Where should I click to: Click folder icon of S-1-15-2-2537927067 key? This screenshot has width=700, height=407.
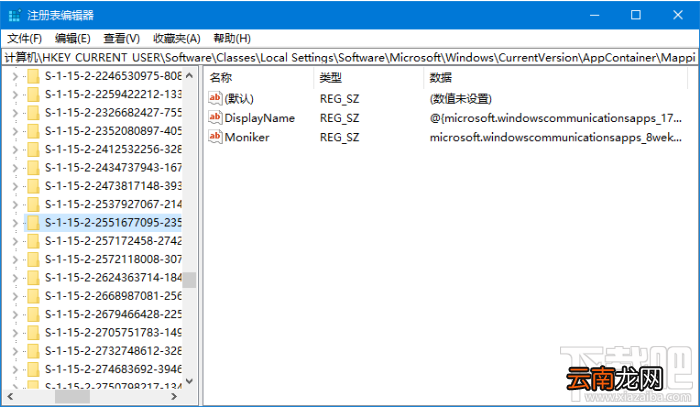pos(33,204)
